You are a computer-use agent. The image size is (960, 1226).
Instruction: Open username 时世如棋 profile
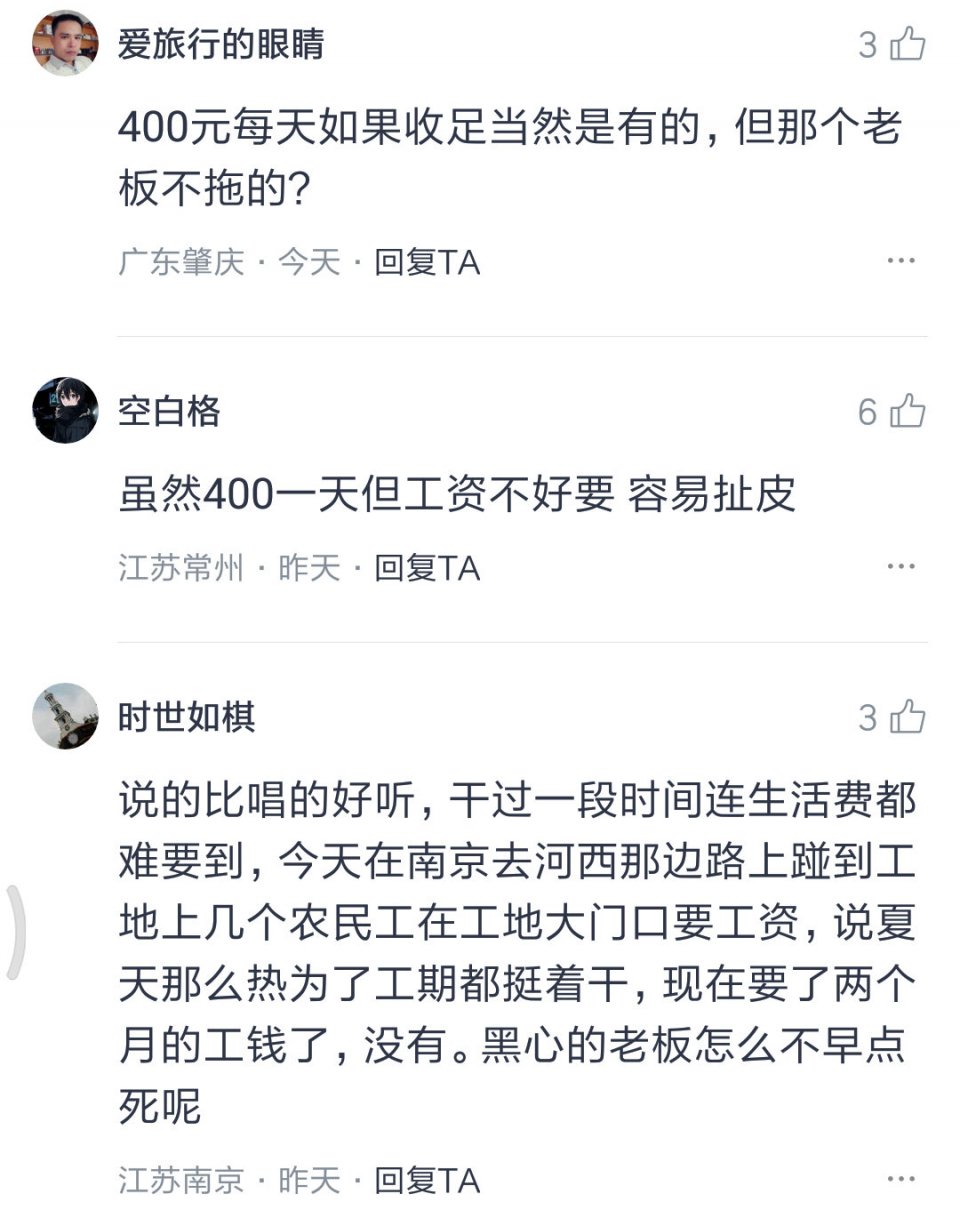(187, 717)
